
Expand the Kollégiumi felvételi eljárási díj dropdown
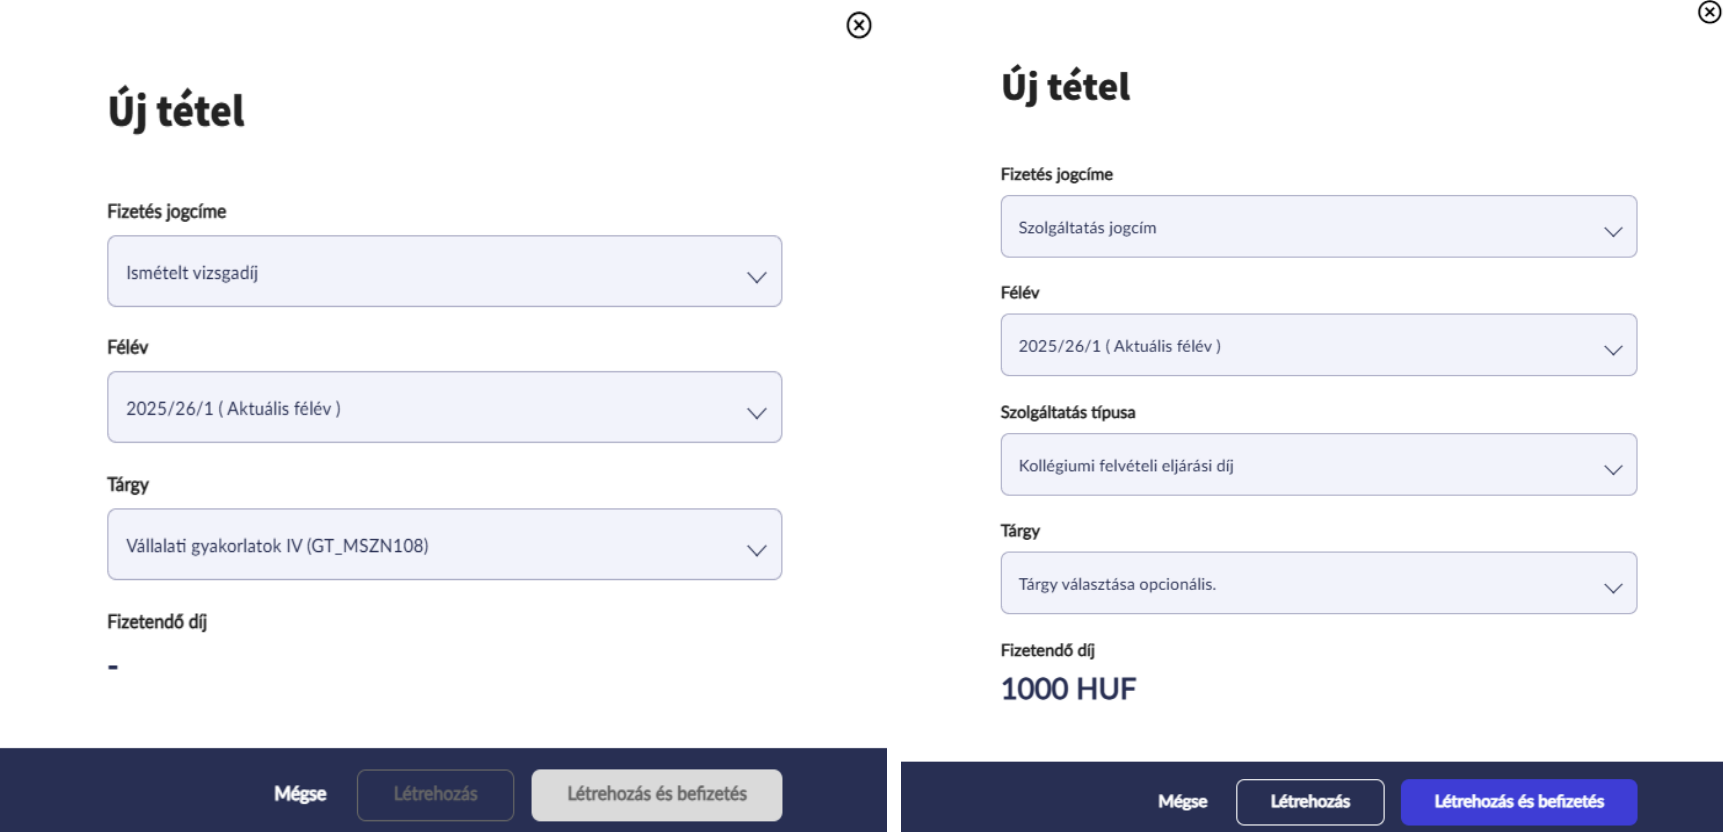1300,465
